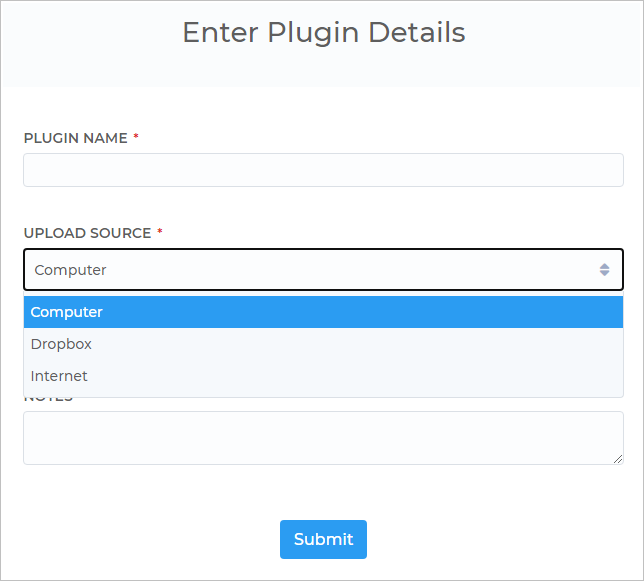Select the highlighted Computer option
The width and height of the screenshot is (644, 581).
click(x=323, y=312)
